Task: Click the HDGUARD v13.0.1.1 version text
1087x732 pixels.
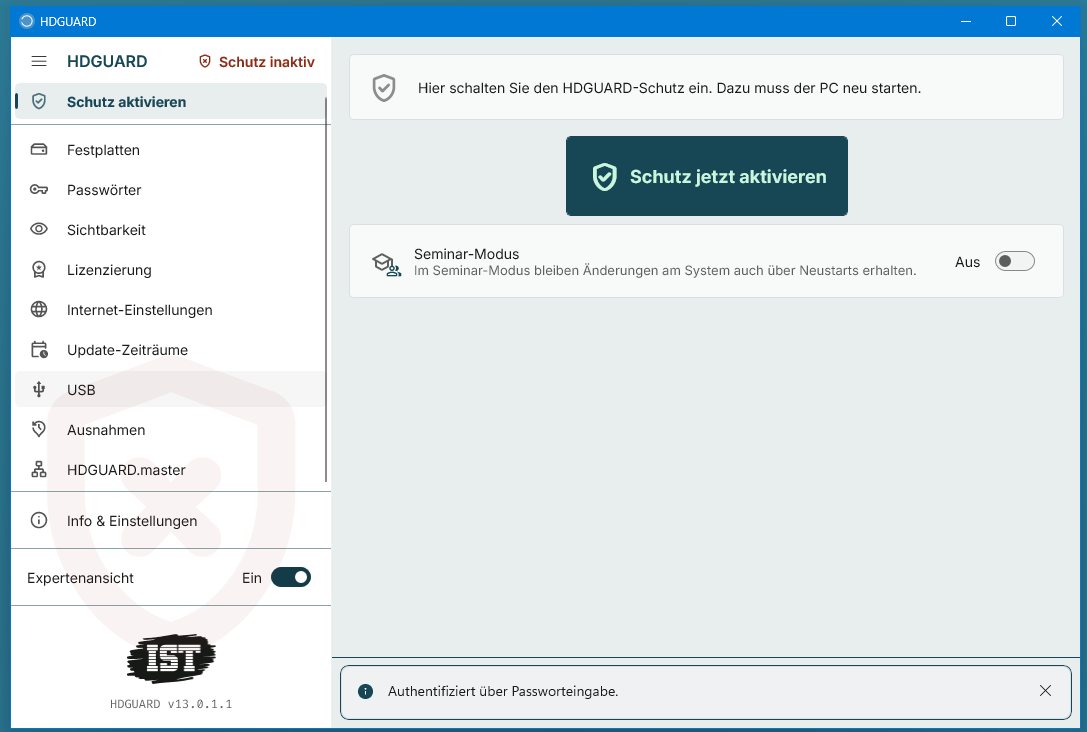Action: [171, 704]
